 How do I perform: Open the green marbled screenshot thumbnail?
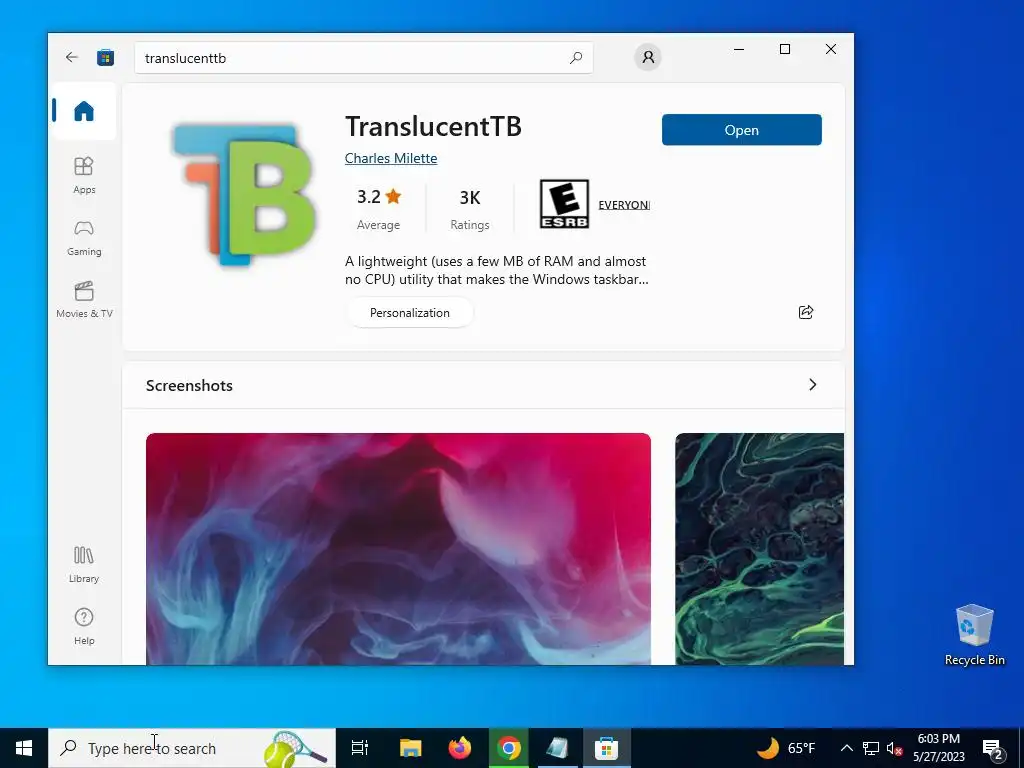tap(760, 549)
